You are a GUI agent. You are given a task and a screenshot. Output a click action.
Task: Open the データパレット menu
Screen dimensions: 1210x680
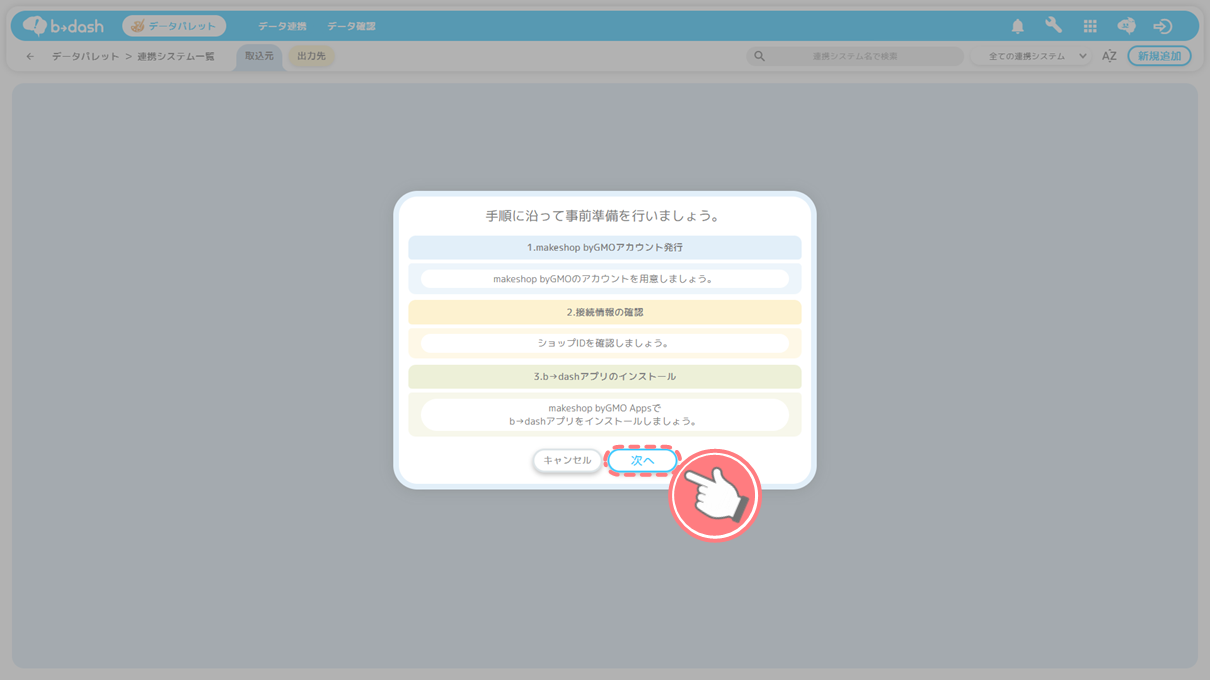(174, 26)
